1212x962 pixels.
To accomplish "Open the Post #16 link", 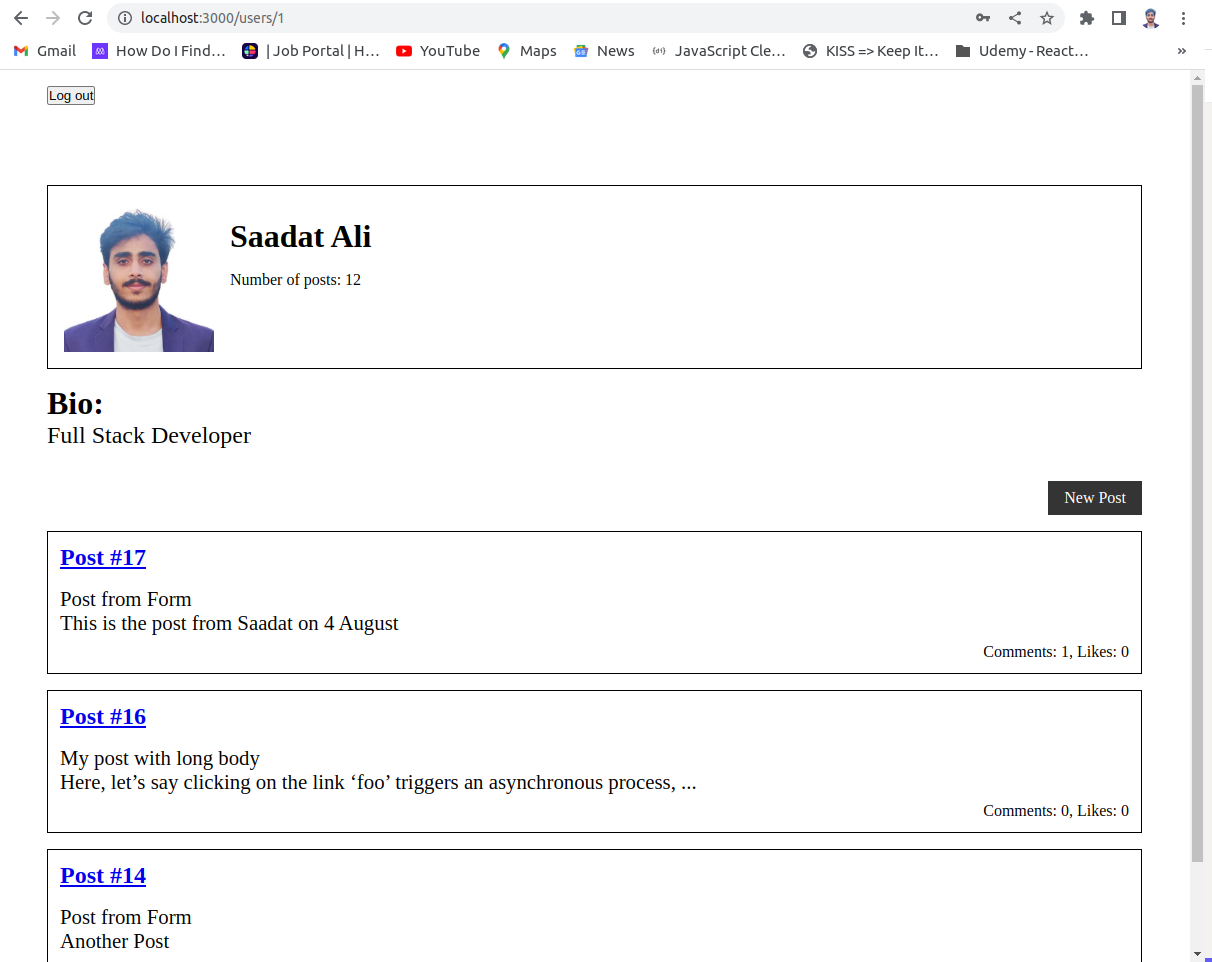I will pos(103,716).
